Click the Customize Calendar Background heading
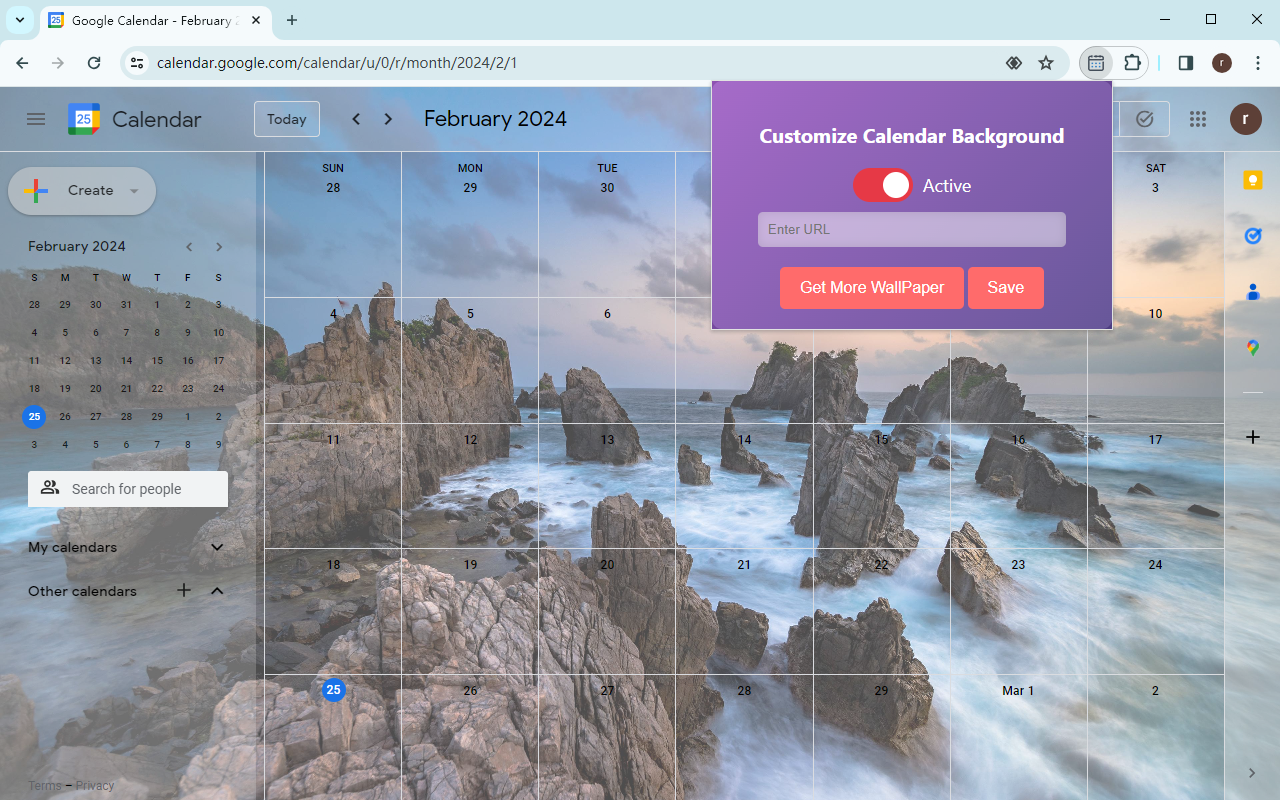This screenshot has width=1280, height=800. (912, 136)
